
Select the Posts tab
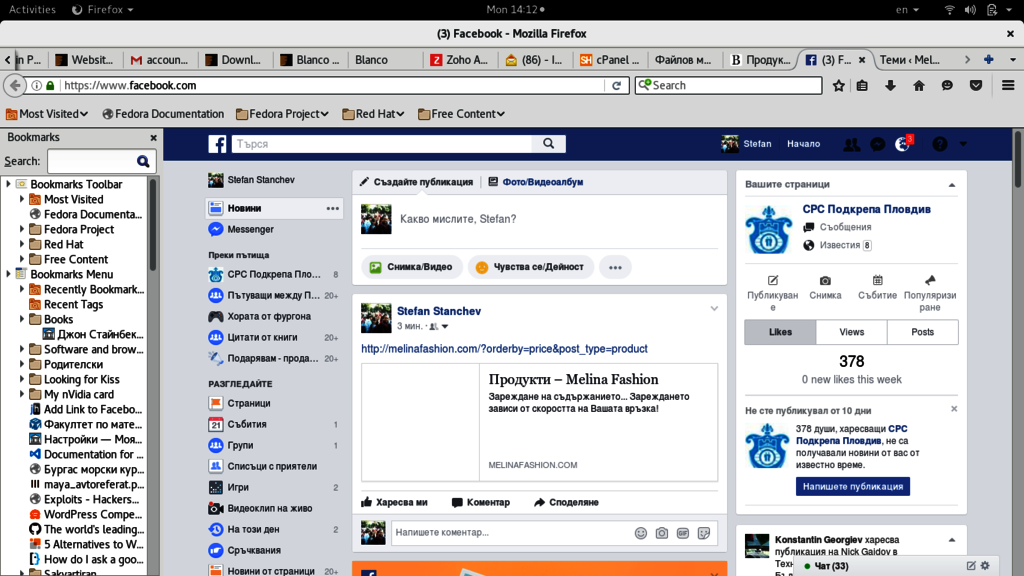(x=922, y=332)
